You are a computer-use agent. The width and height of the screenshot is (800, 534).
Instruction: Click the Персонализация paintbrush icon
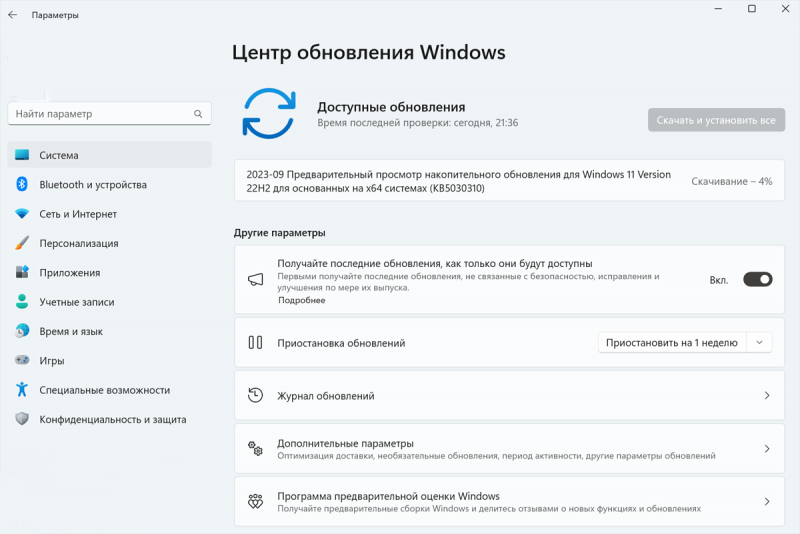[x=21, y=243]
